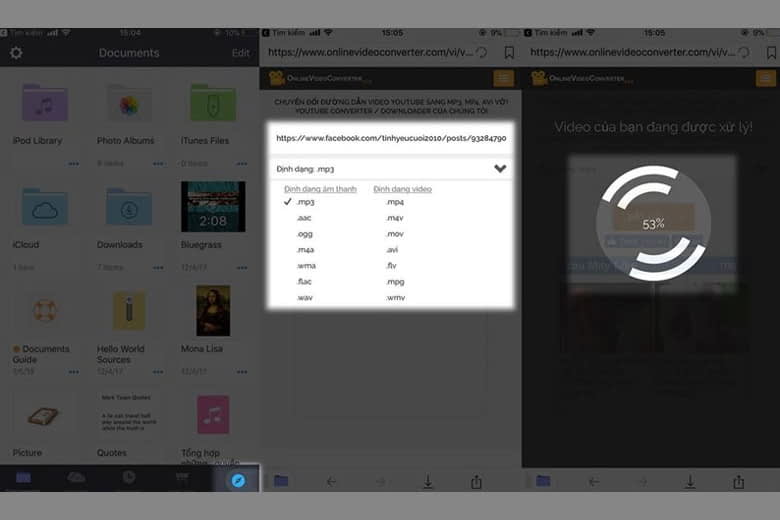Choose the .flv video format
Image resolution: width=780 pixels, height=520 pixels.
(391, 266)
